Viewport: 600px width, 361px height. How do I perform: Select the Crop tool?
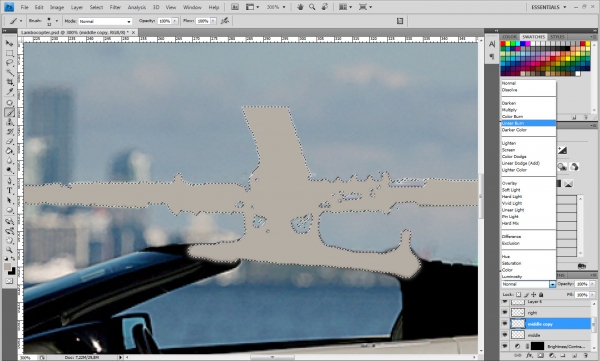9,82
